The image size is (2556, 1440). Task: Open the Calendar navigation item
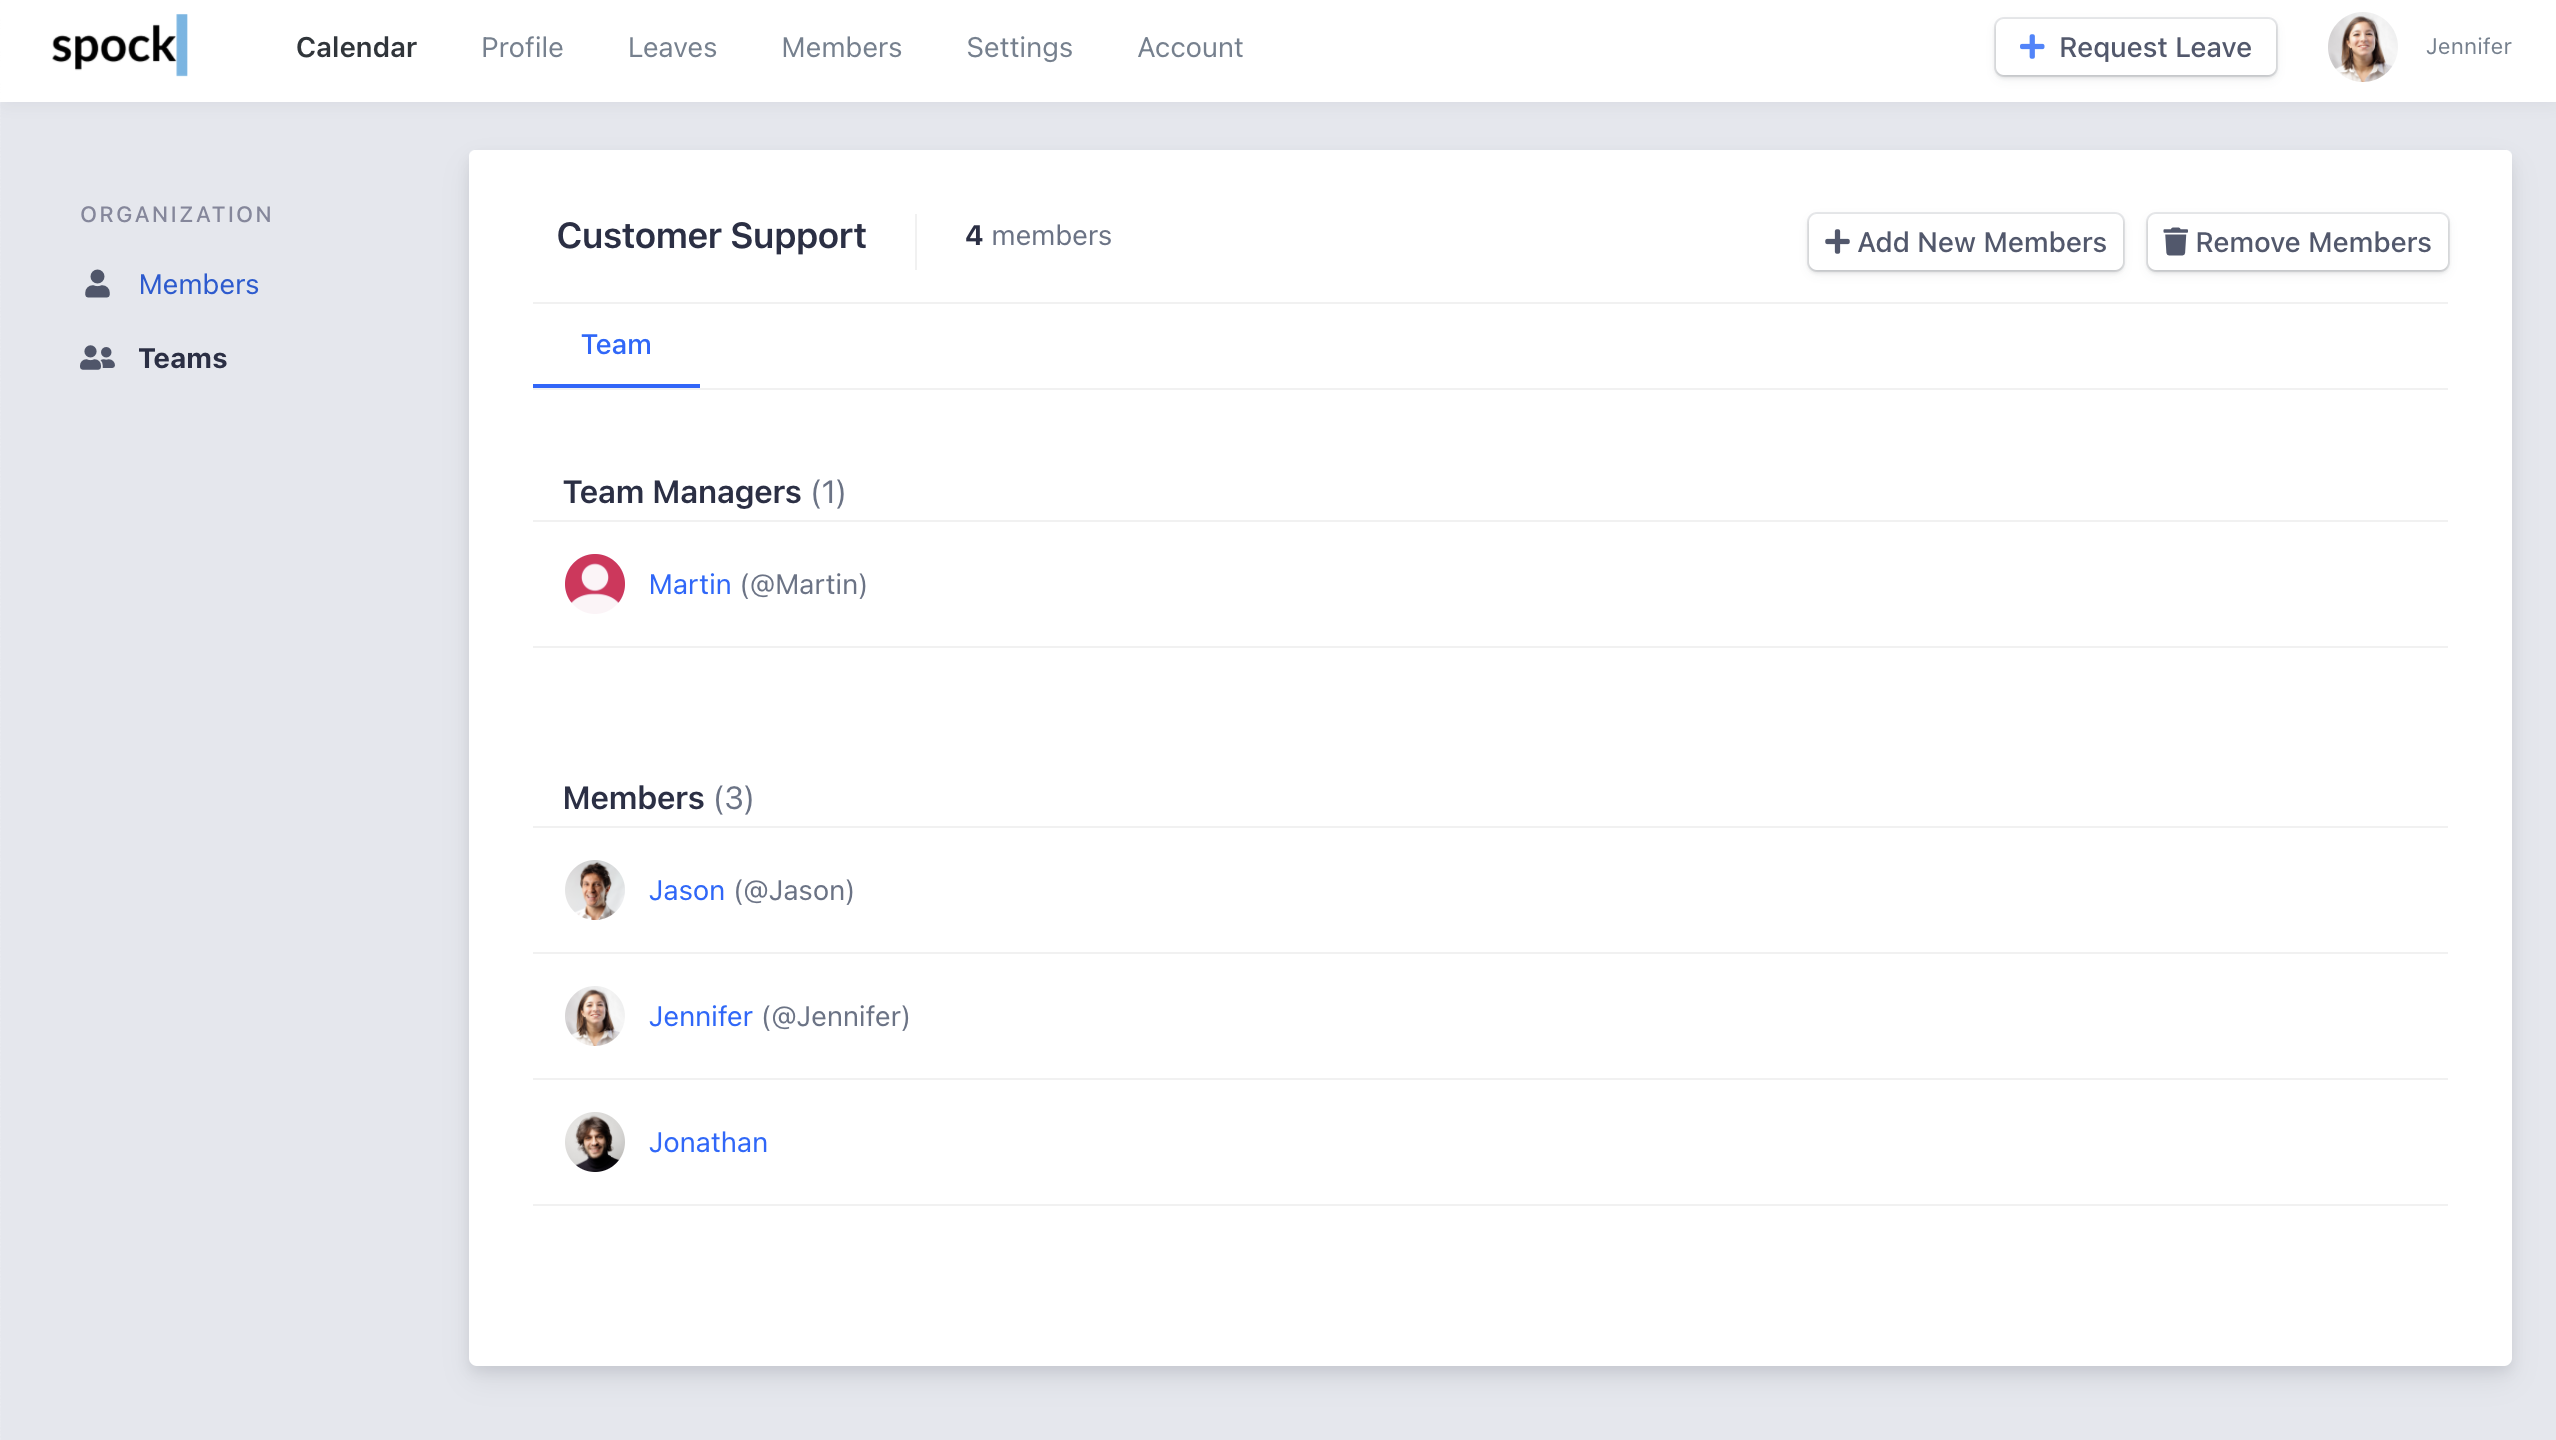356,47
